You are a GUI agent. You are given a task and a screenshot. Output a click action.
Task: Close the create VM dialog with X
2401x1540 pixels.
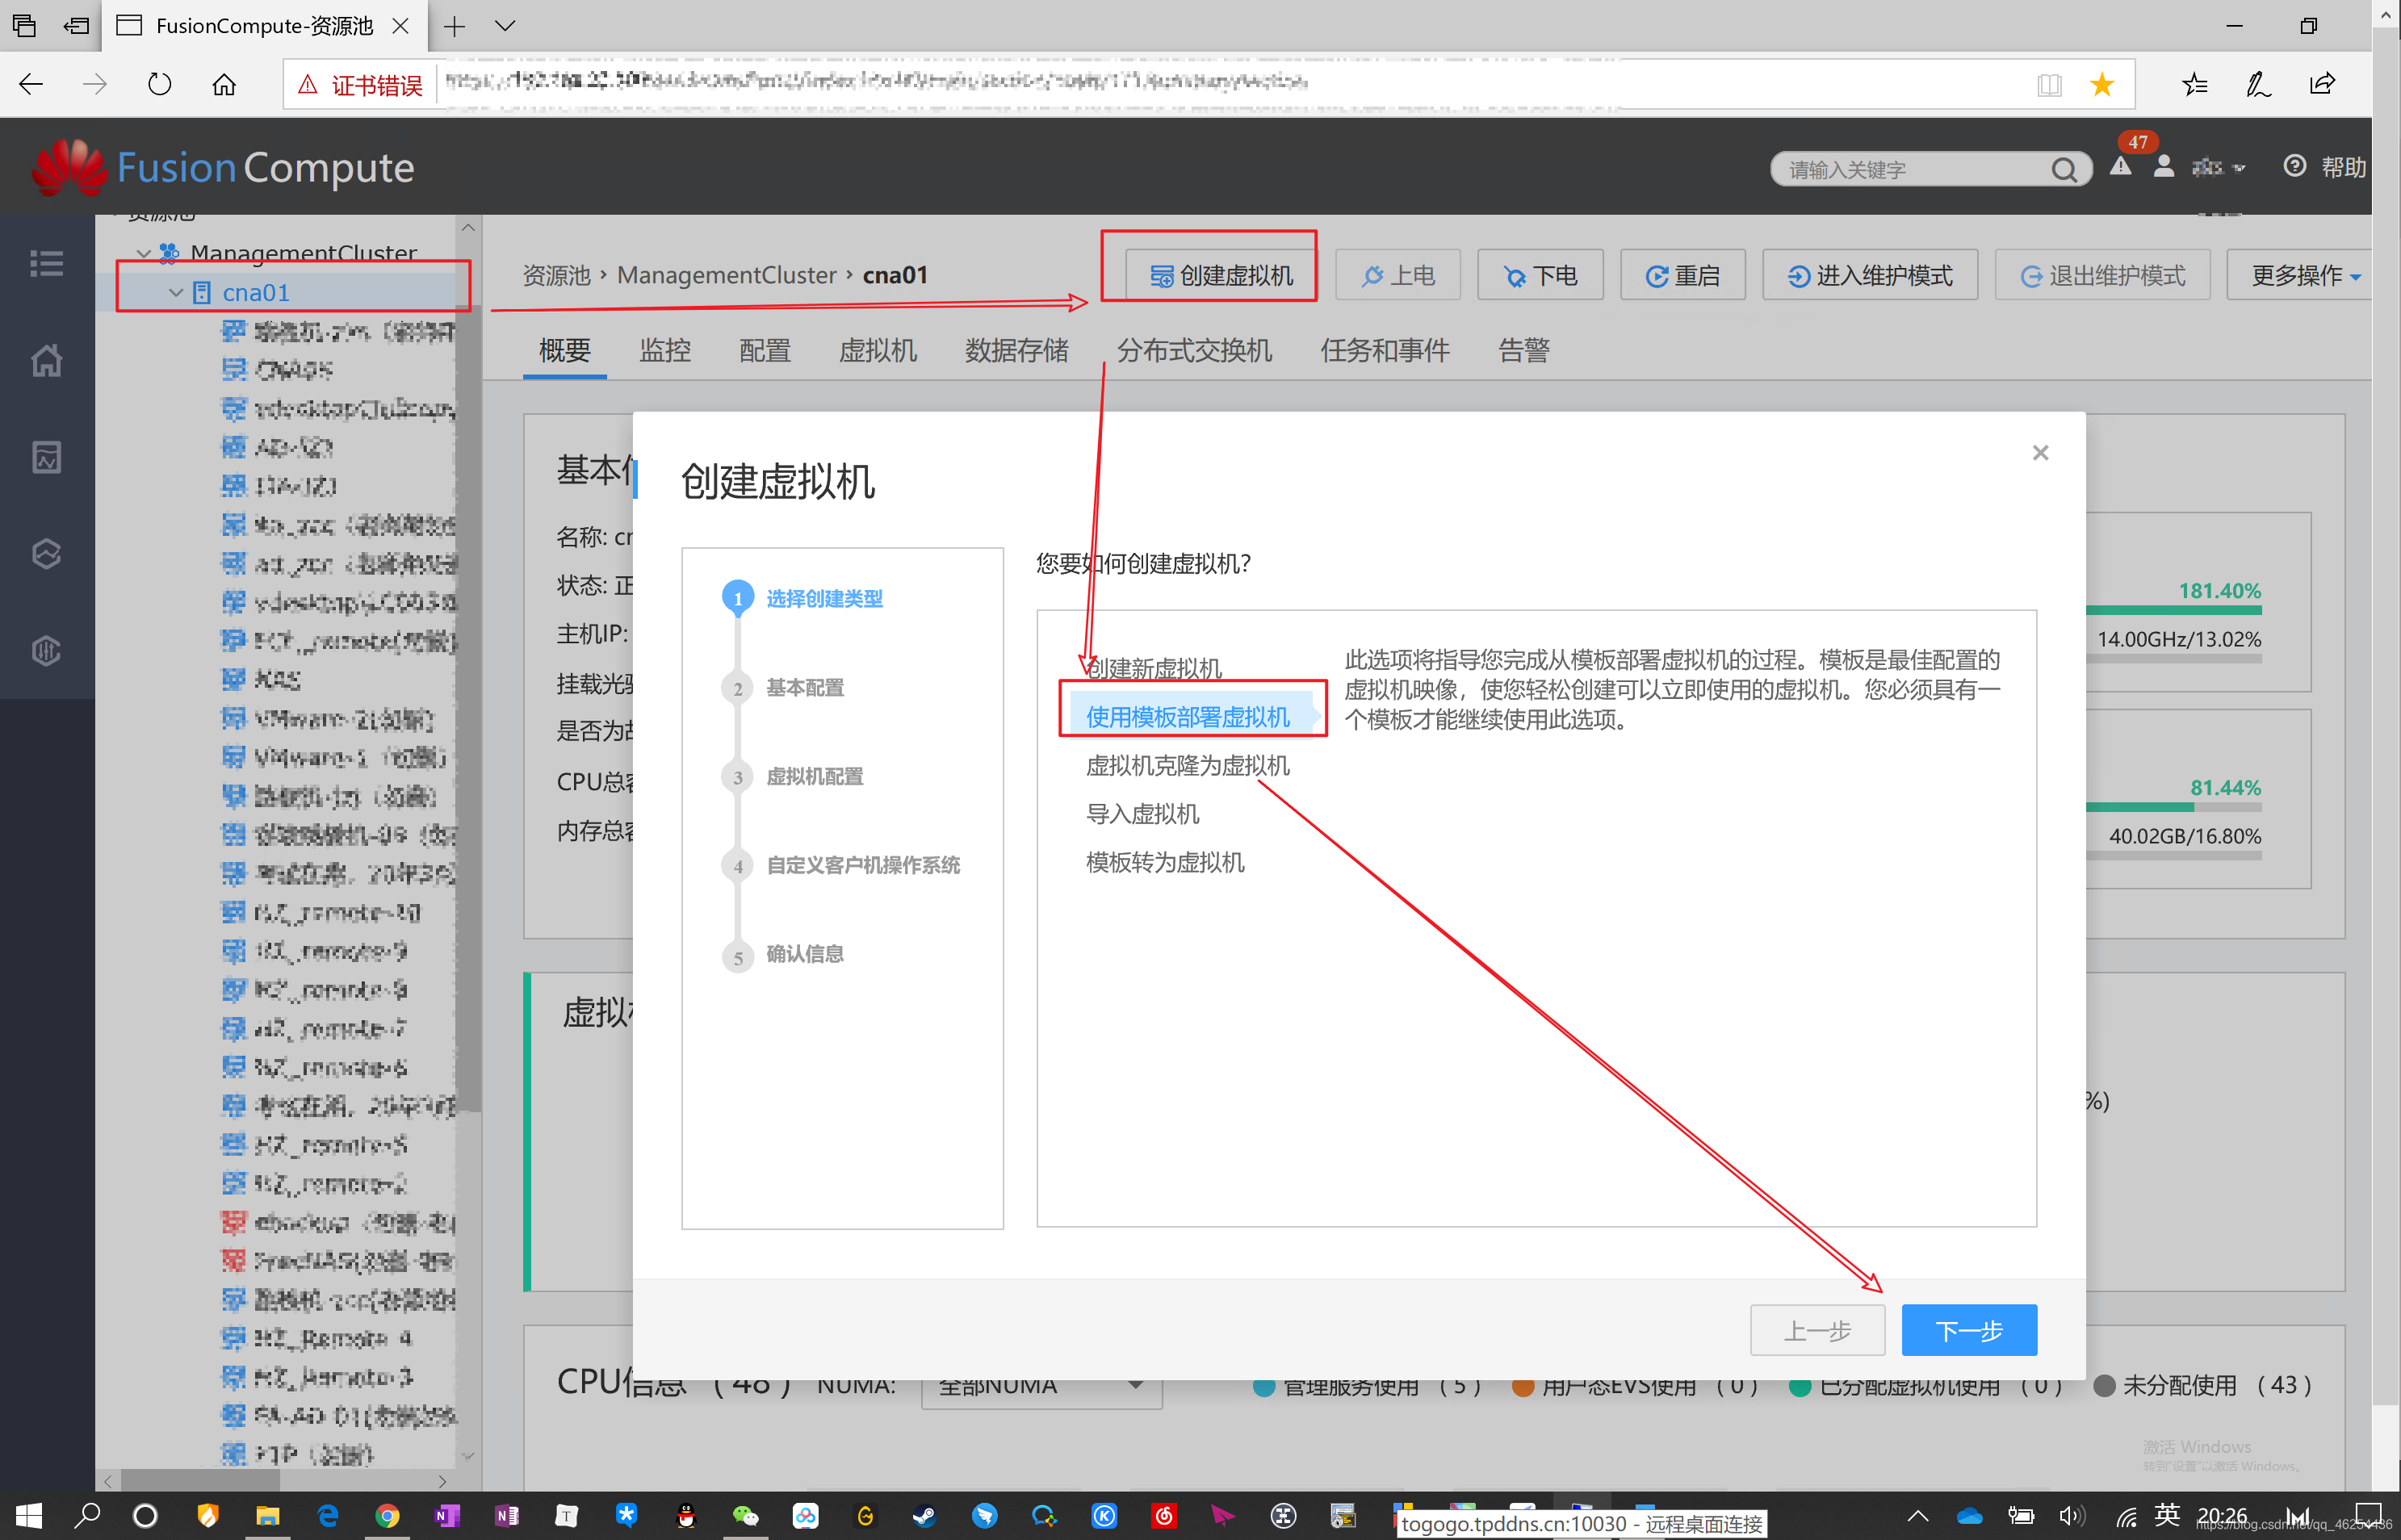[2041, 453]
